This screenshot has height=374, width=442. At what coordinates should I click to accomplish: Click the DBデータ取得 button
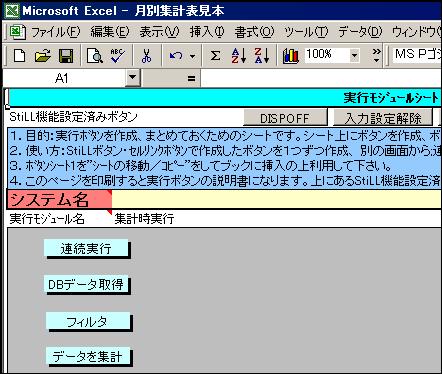coord(86,284)
